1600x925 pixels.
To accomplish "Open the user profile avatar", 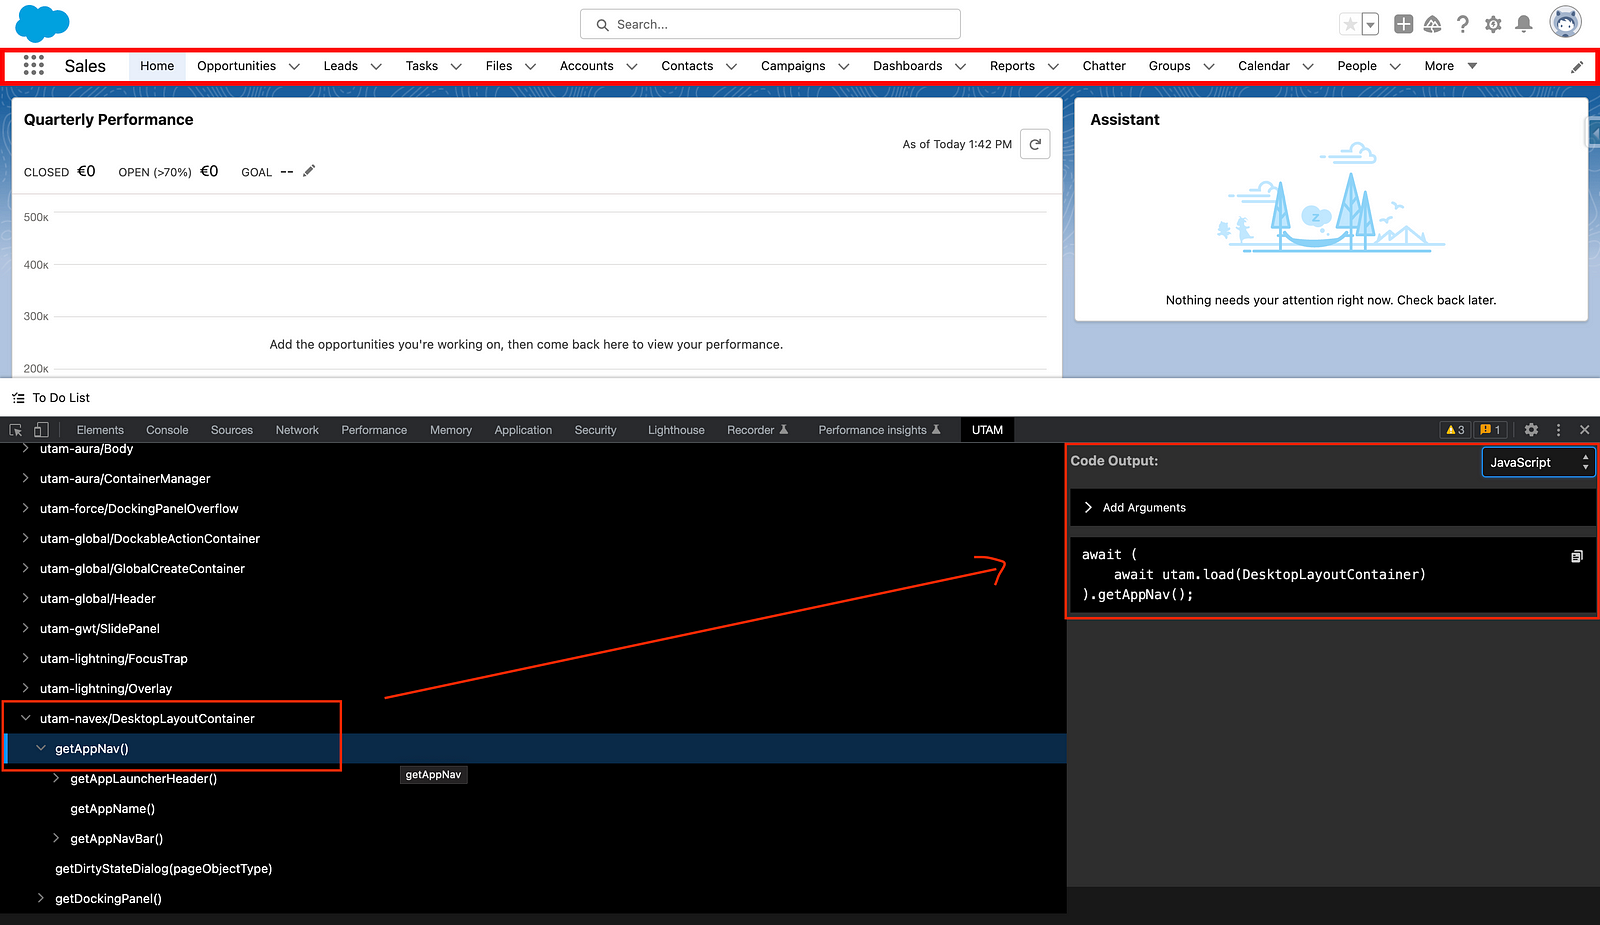I will [1565, 22].
